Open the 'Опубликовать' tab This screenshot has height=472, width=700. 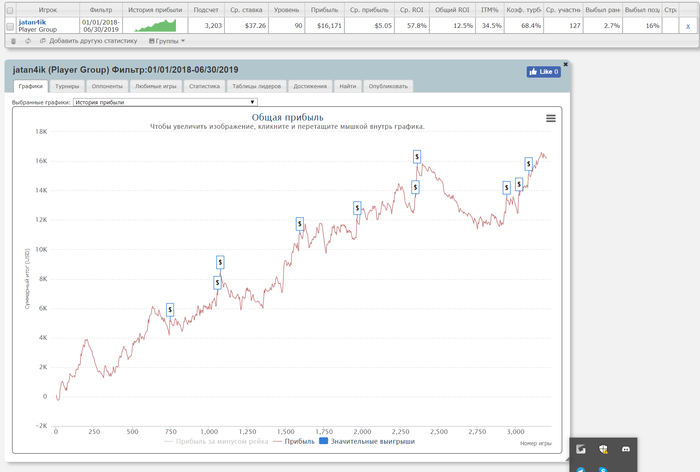click(x=388, y=86)
